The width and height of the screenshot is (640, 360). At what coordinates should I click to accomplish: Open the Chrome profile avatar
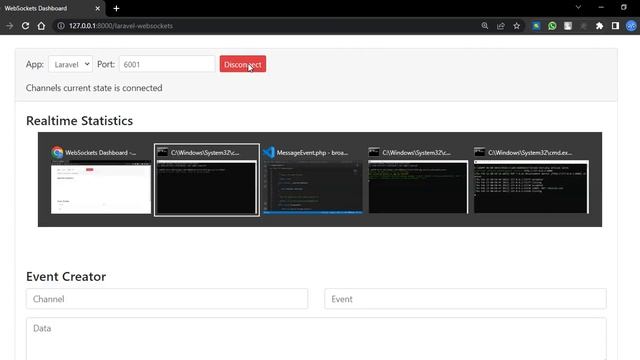(x=631, y=26)
